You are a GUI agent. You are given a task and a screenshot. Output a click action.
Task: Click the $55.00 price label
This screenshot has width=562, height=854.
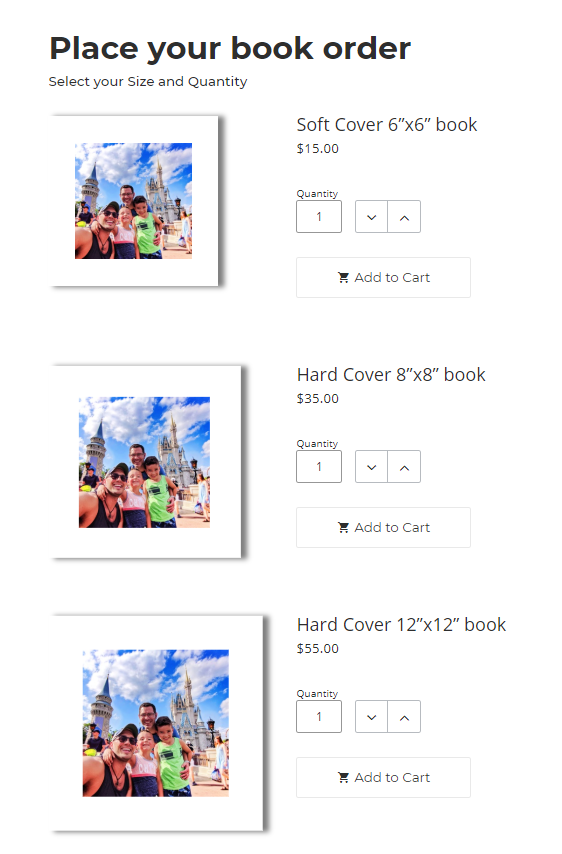(317, 649)
